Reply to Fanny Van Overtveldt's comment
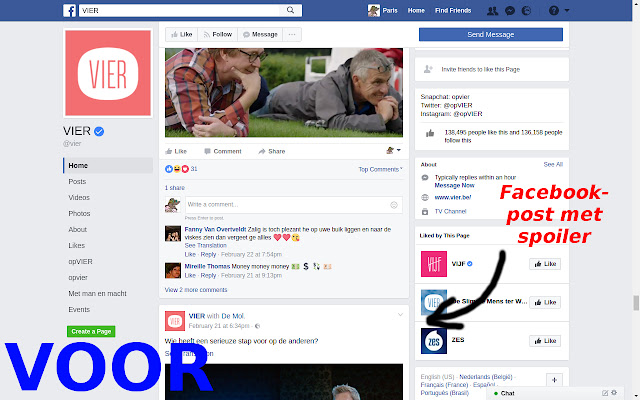Screen dimensions: 640x400 208,254
